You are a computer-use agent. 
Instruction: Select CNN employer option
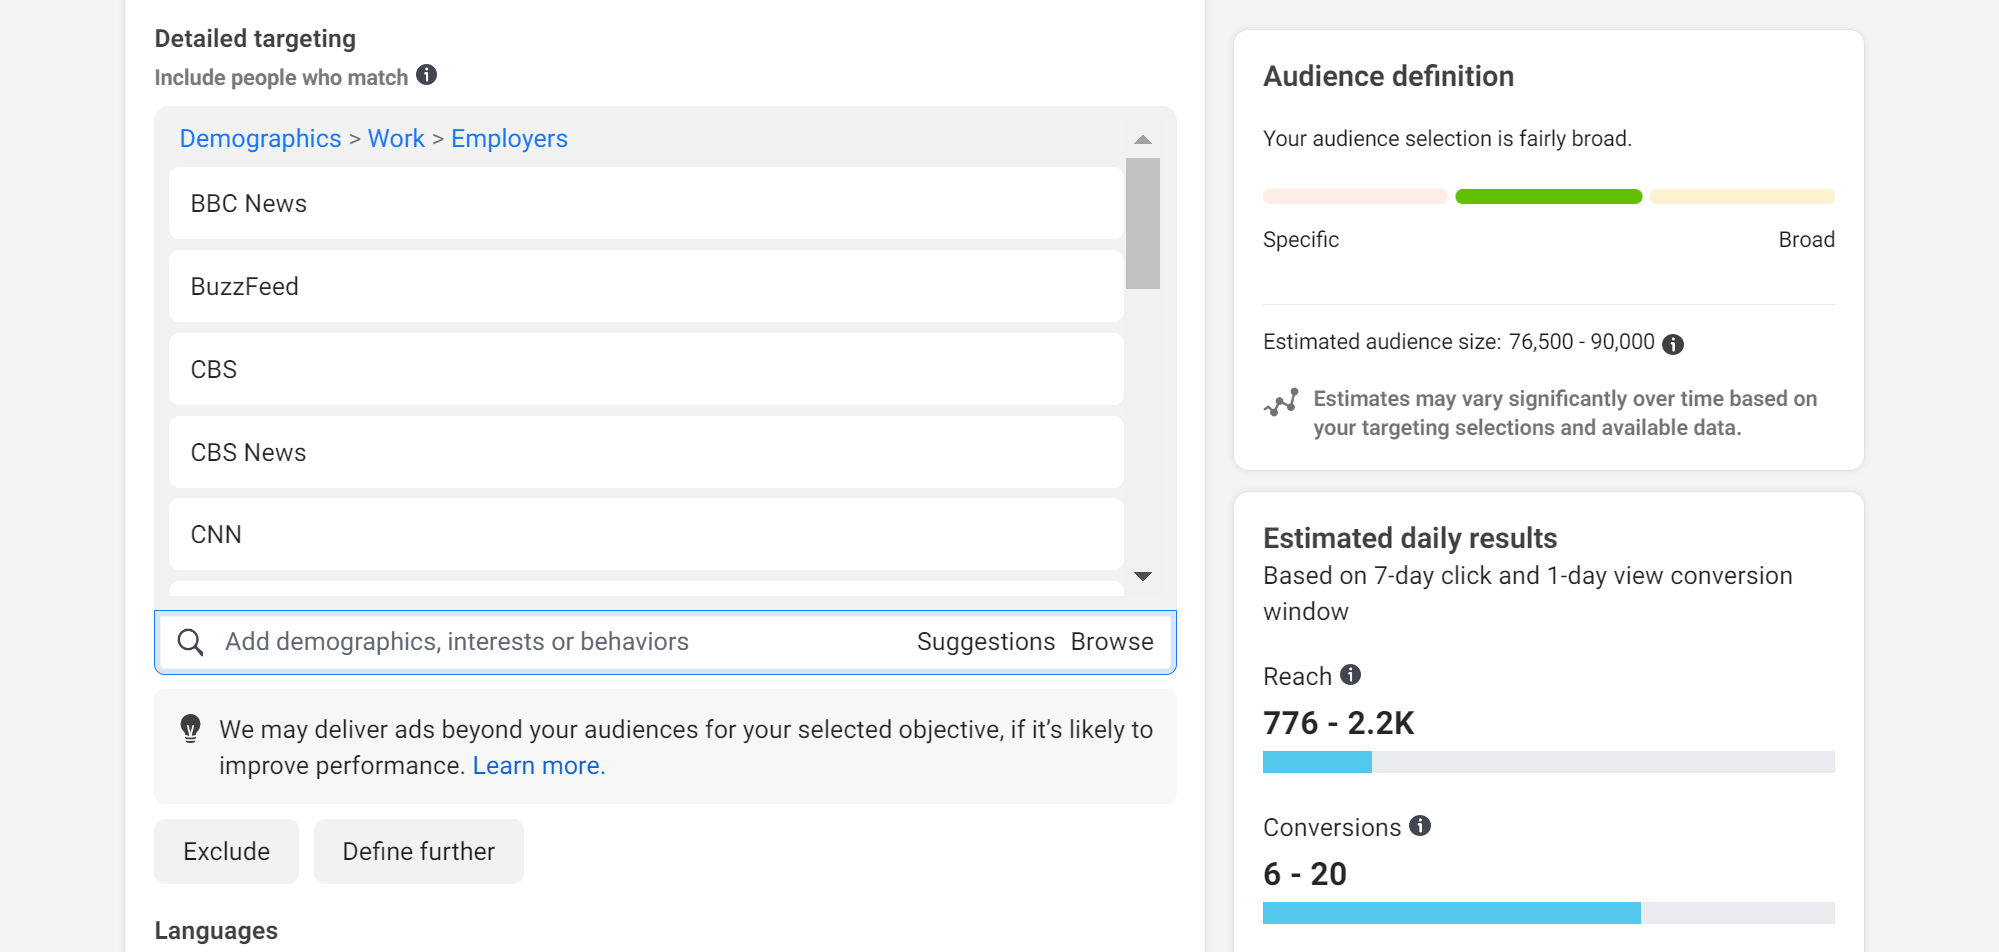646,534
